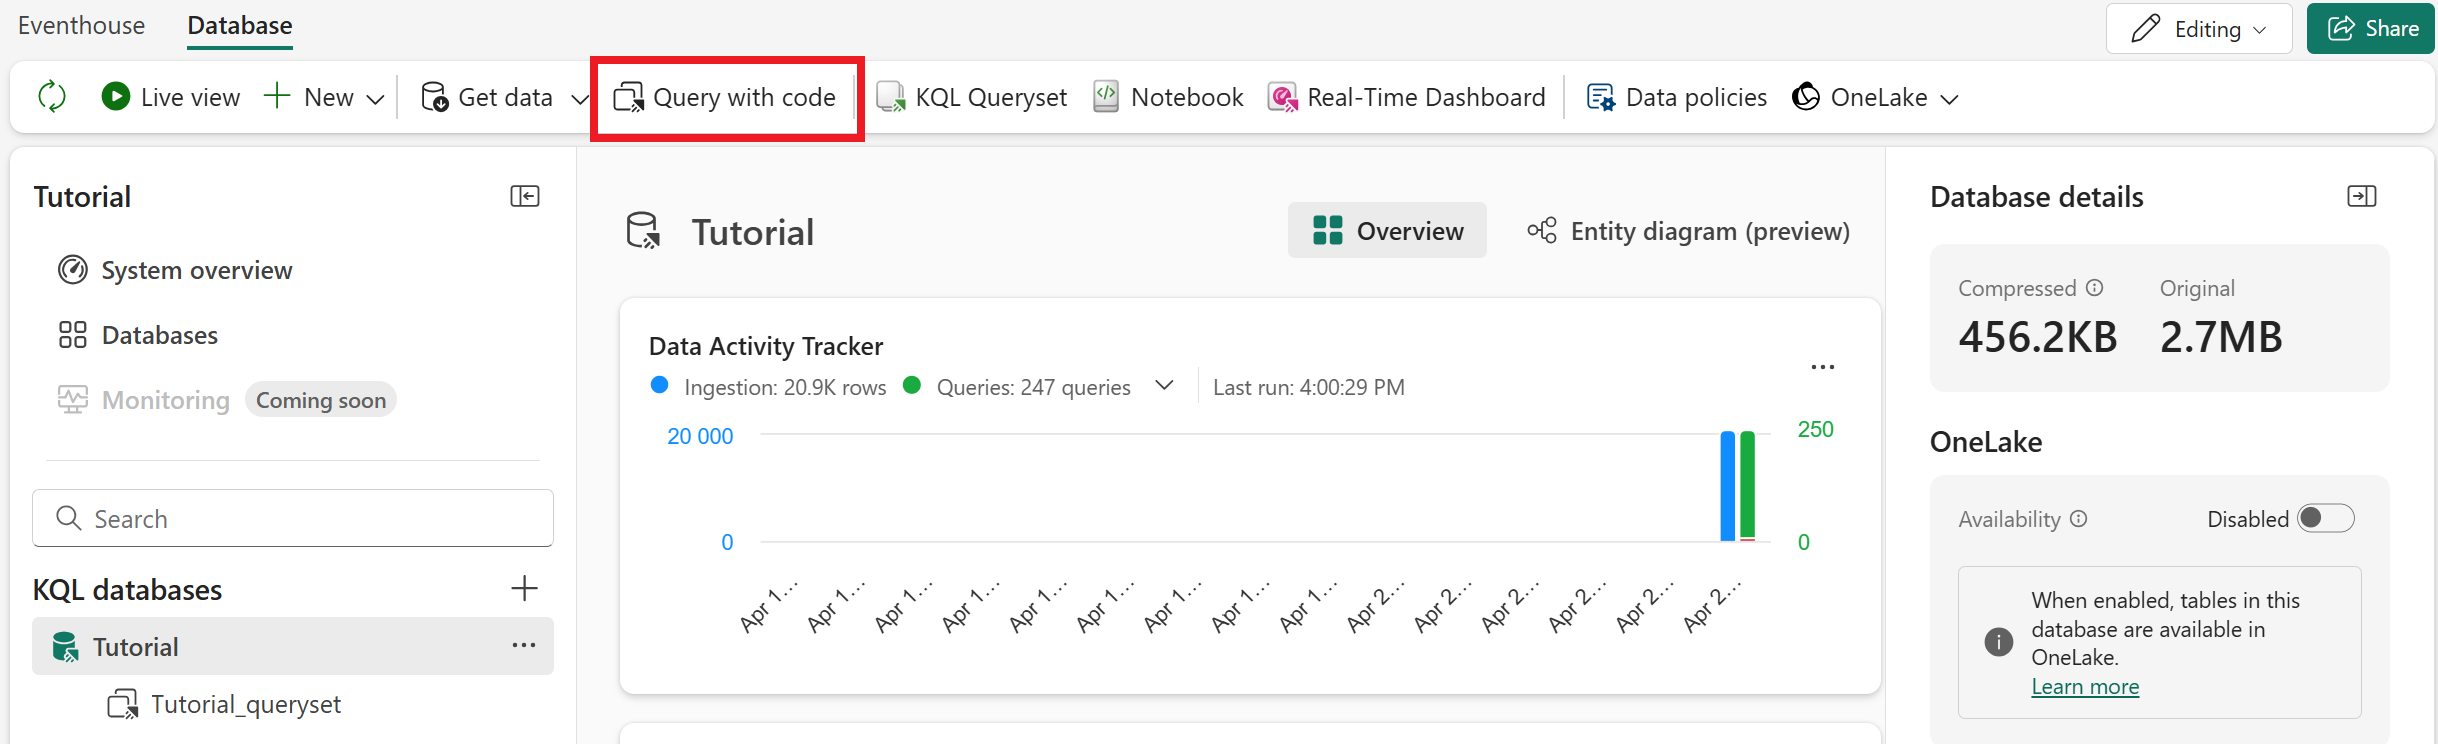
Task: Click the OneLake section heading
Action: (x=1986, y=442)
